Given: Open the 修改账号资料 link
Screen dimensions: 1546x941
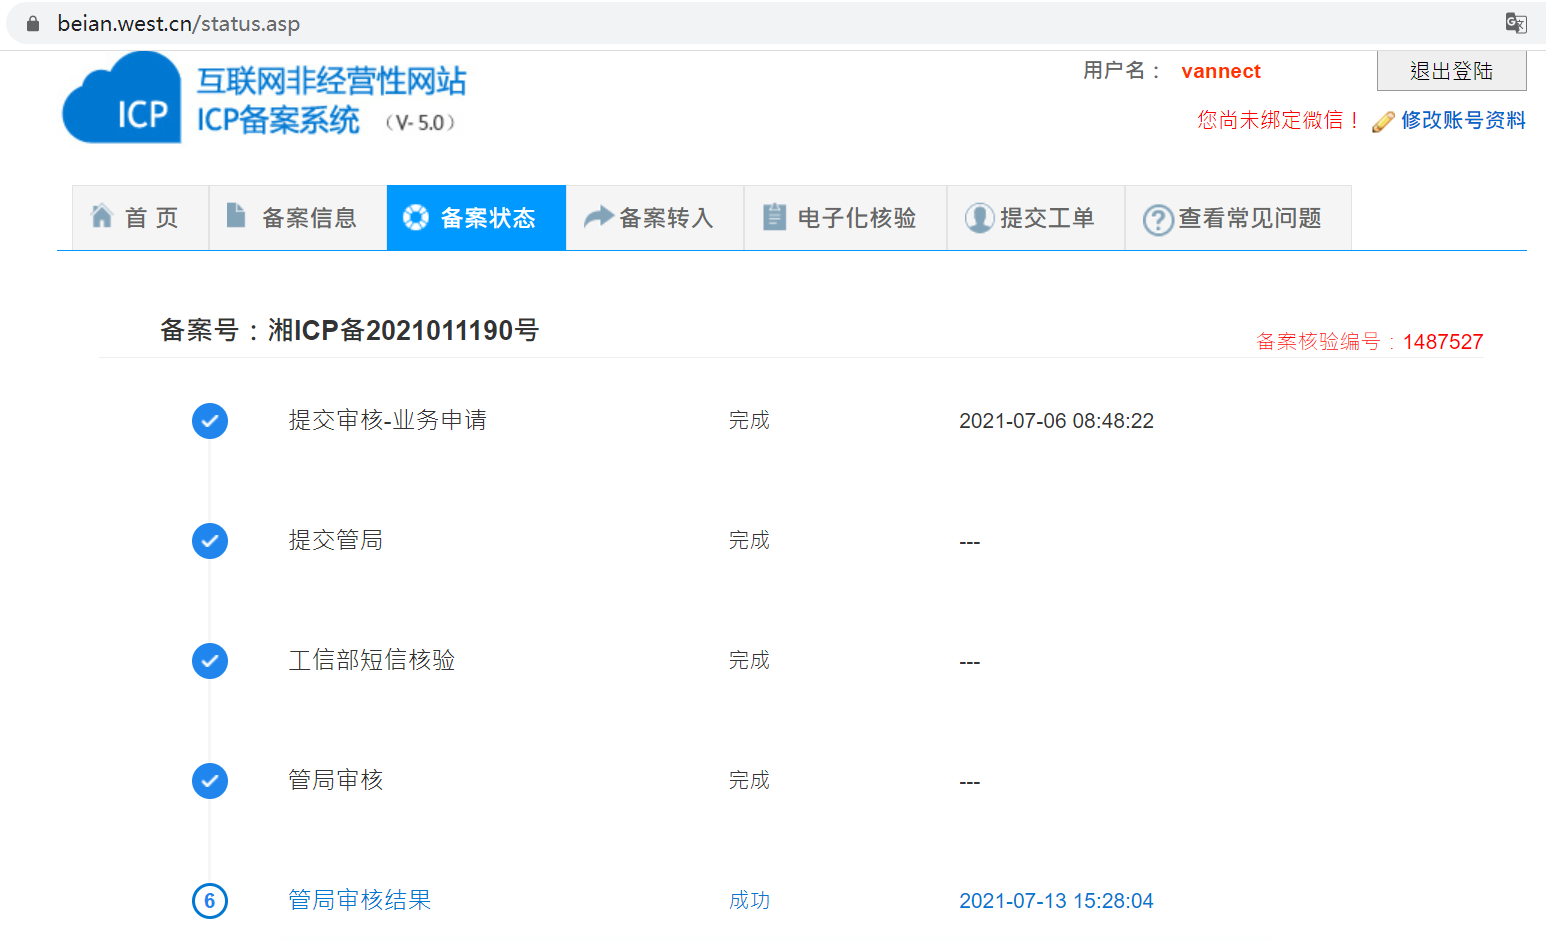Looking at the screenshot, I should pyautogui.click(x=1462, y=121).
